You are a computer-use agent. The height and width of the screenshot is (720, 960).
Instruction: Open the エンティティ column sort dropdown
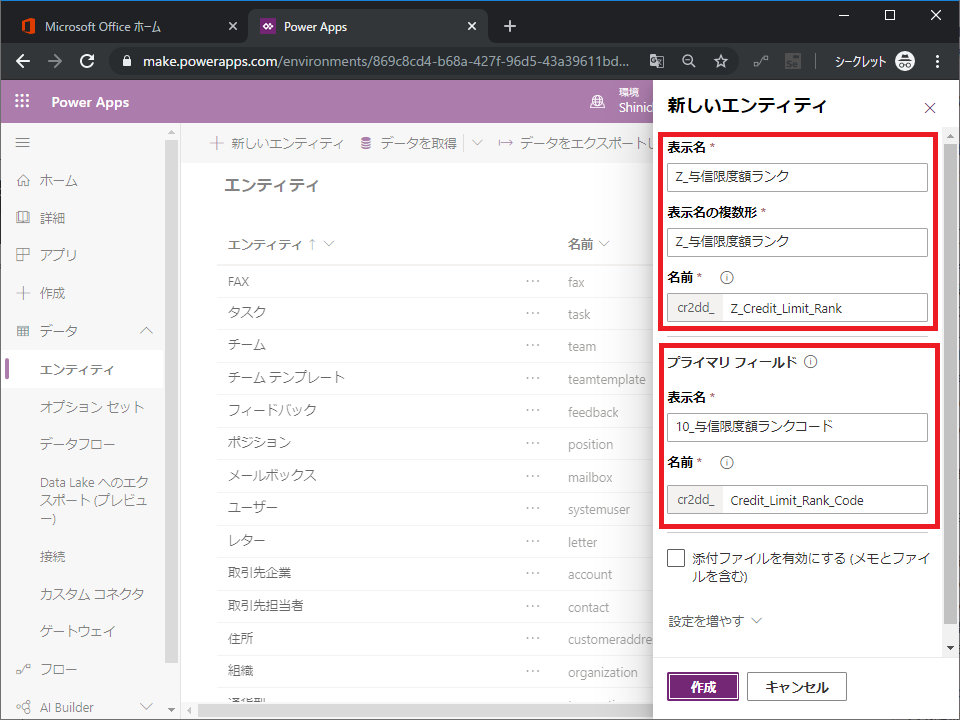pyautogui.click(x=329, y=245)
